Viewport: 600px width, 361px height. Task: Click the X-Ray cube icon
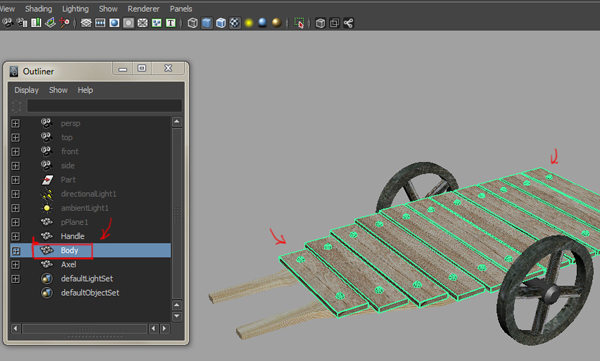[x=320, y=23]
